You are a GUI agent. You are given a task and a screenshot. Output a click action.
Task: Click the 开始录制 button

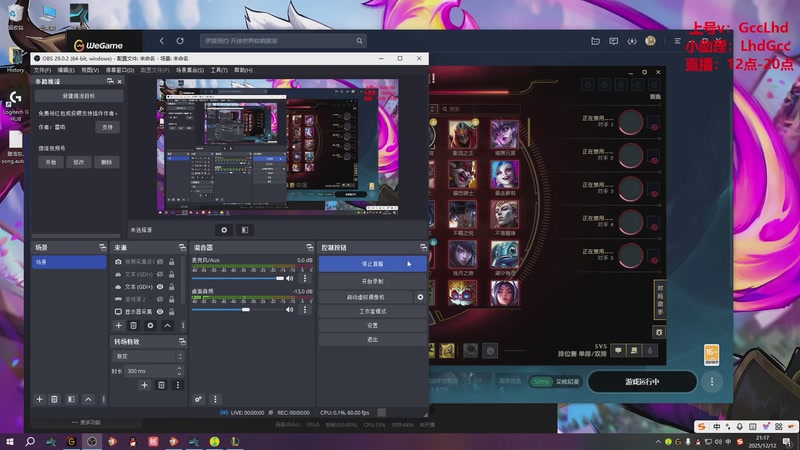(x=372, y=281)
